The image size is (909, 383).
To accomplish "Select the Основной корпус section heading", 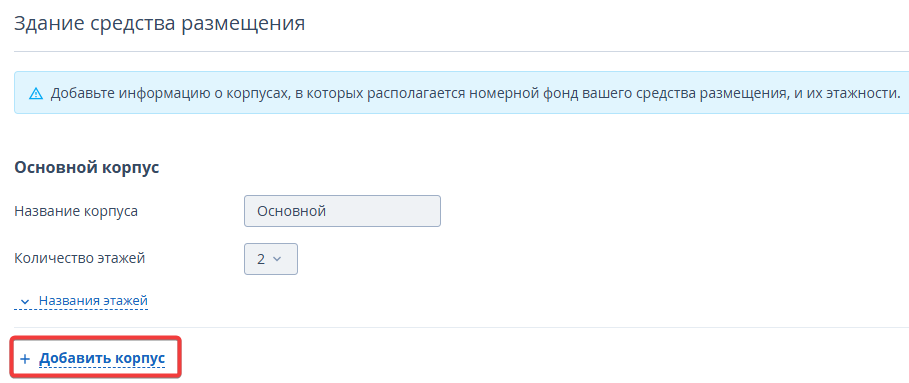I will (87, 168).
